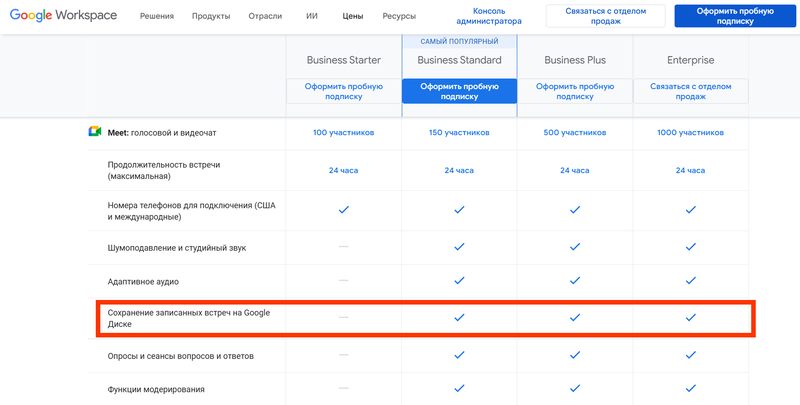
Task: Open Консоль администратора link
Action: pos(489,16)
